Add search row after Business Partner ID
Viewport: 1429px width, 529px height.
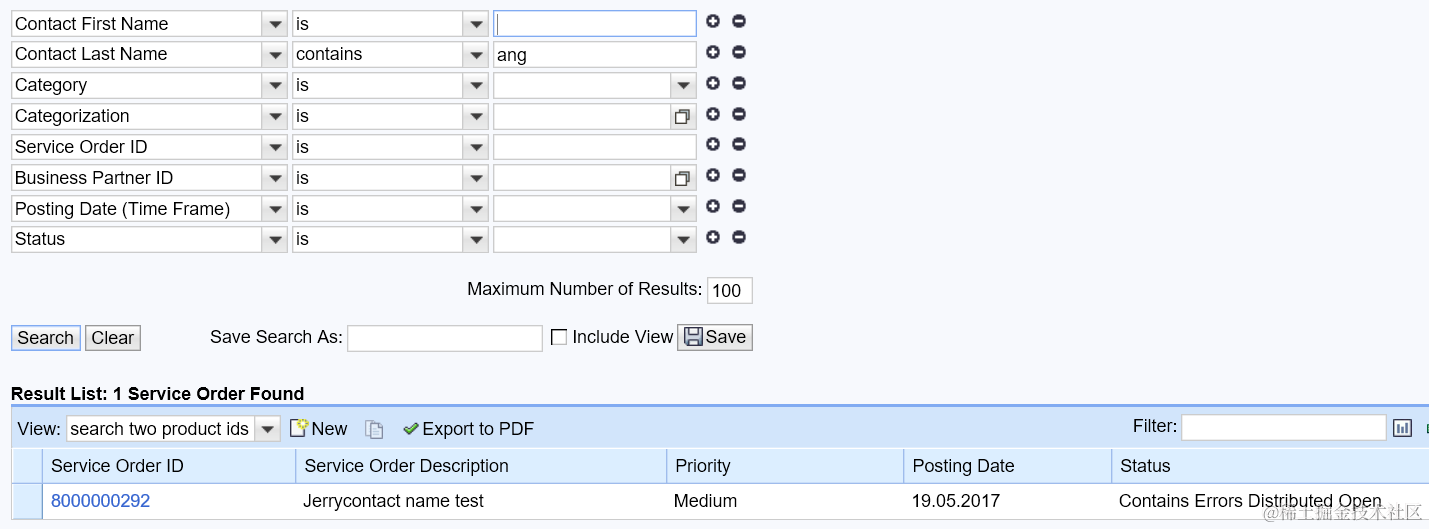pos(713,175)
